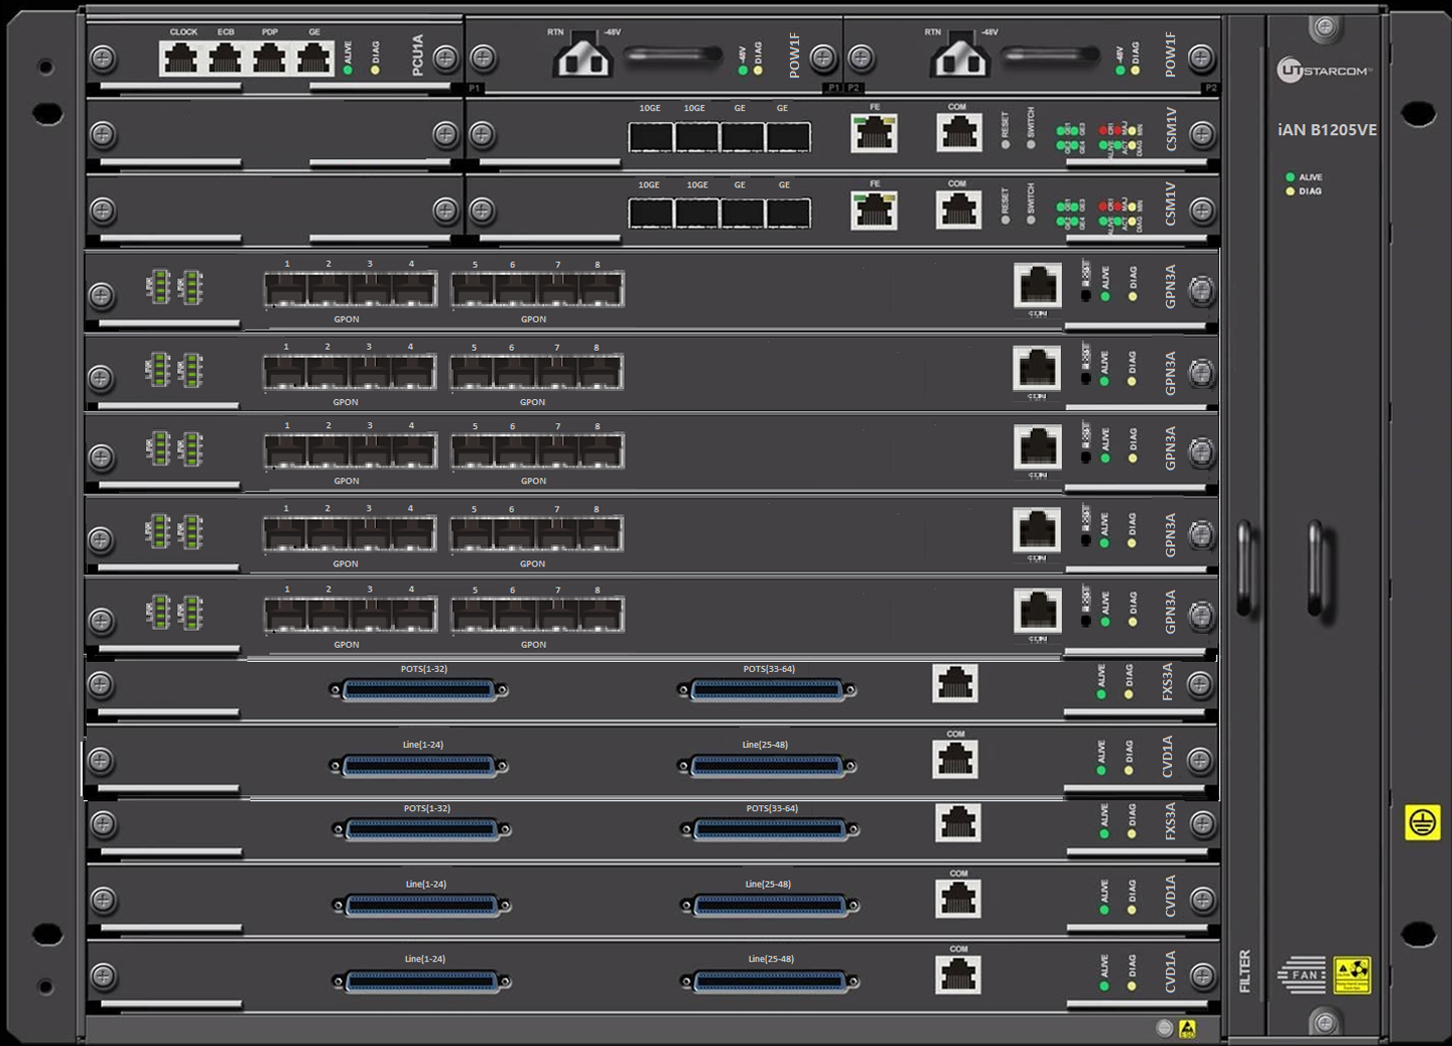
Task: Click the Line(25-48) connector on the bottom CVD1A card
Action: [x=770, y=982]
